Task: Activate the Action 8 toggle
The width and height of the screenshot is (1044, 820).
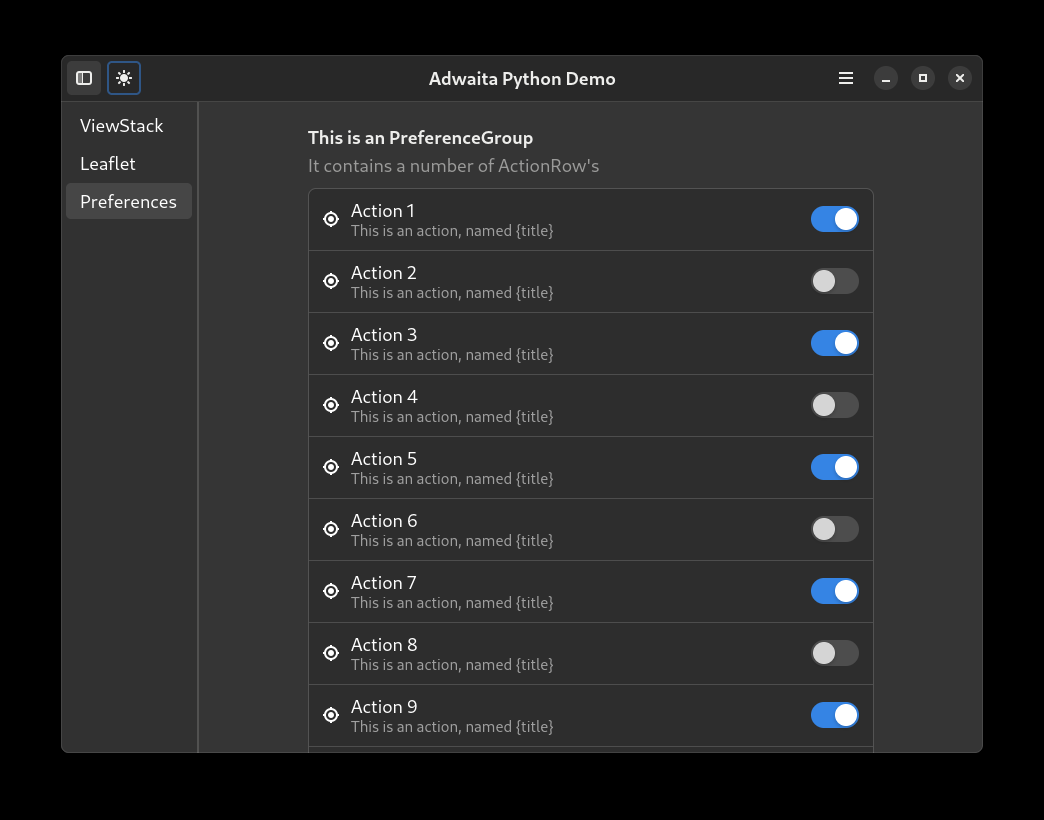Action: [x=834, y=653]
